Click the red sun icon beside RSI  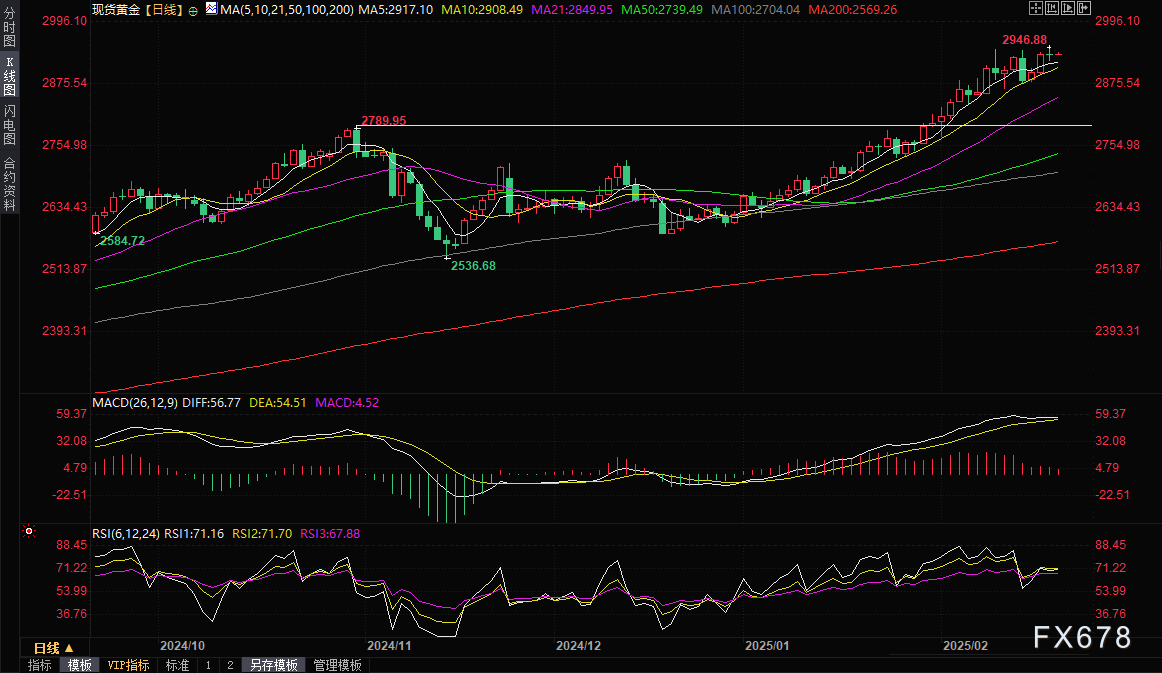(x=28, y=532)
